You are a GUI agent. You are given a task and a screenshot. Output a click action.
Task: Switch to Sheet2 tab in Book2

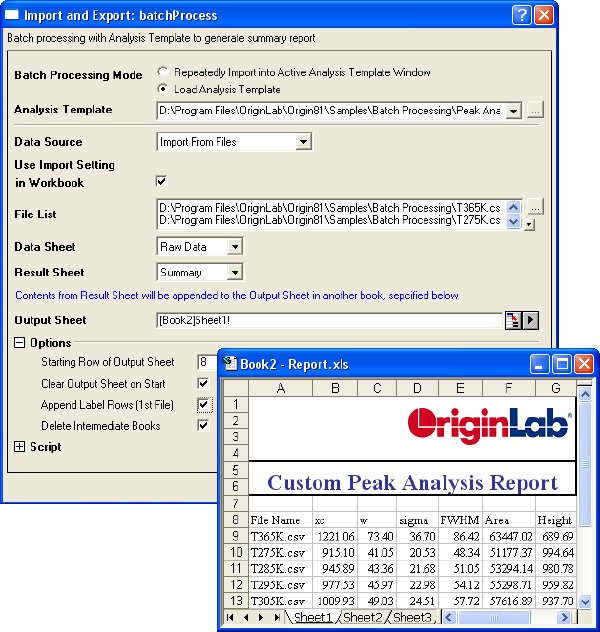(362, 617)
